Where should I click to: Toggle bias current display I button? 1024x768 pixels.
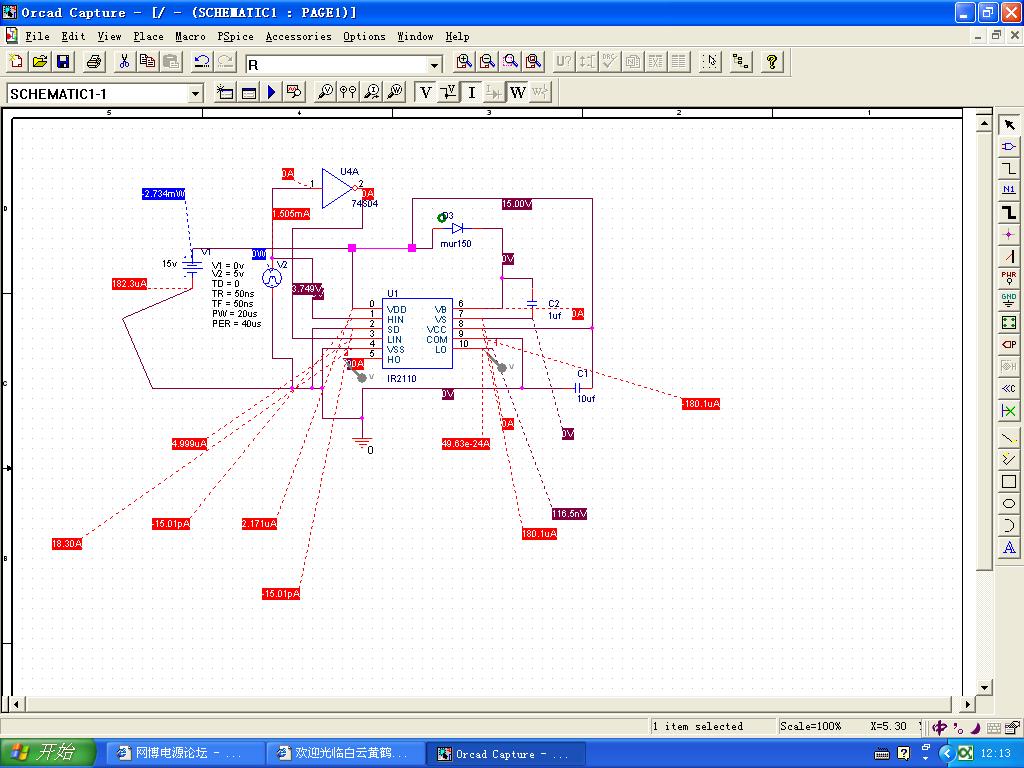pos(472,92)
